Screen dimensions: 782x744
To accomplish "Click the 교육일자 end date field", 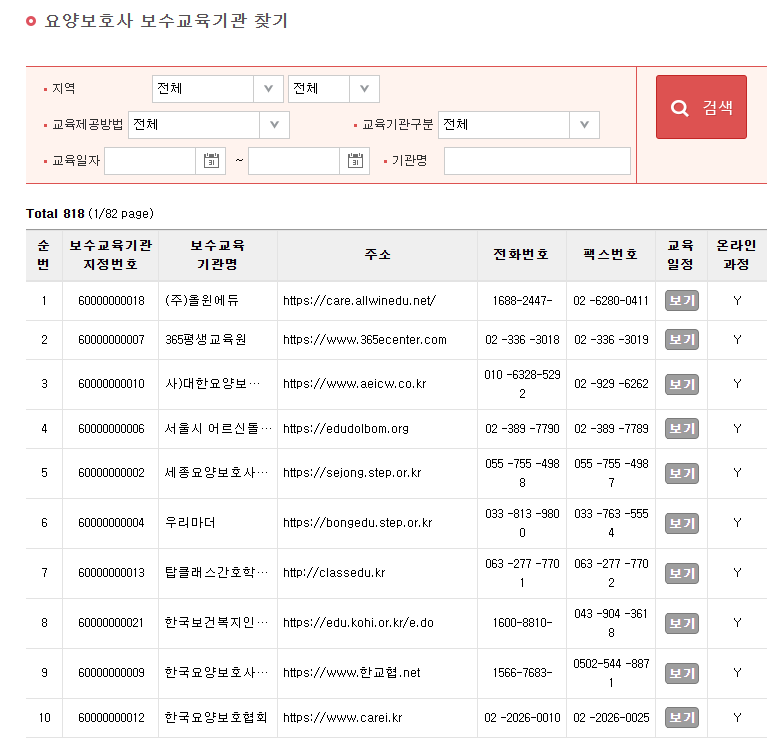I will click(x=294, y=161).
